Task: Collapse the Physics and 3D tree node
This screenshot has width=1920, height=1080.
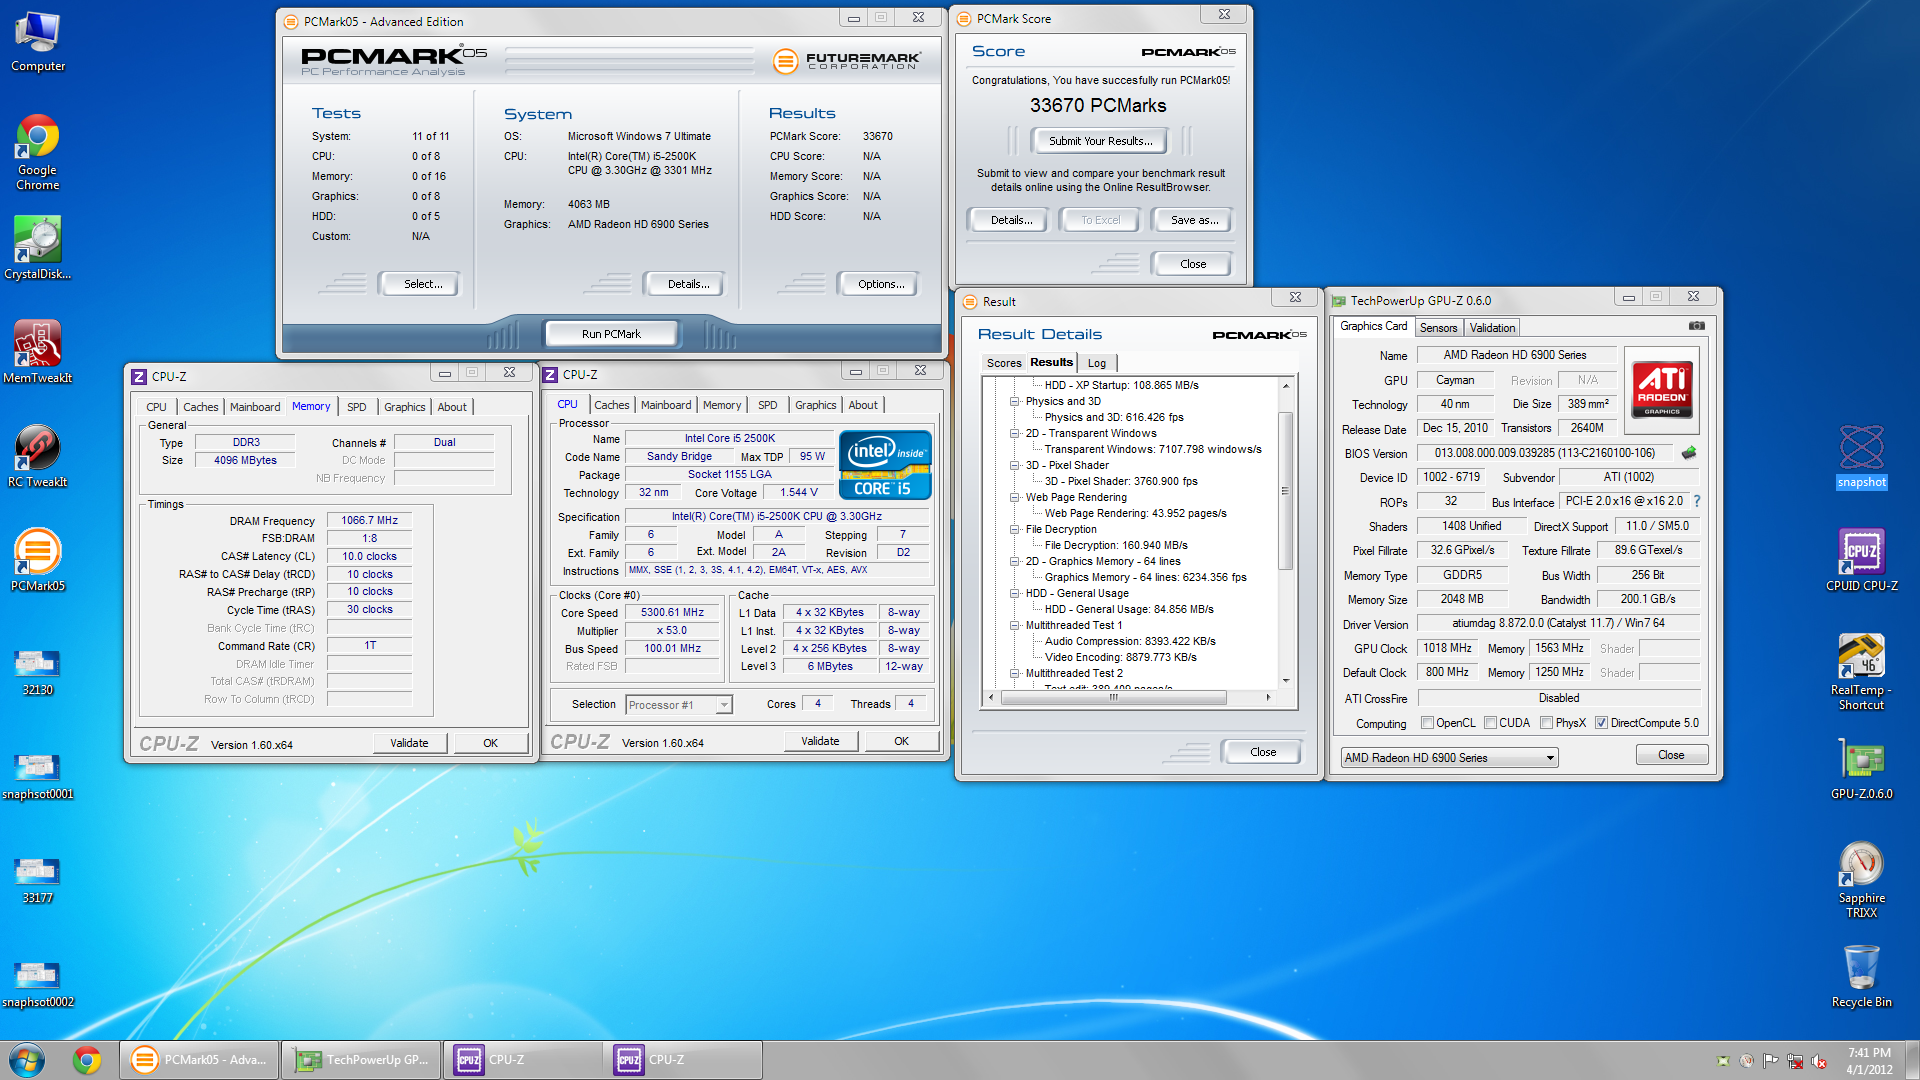Action: (1014, 401)
